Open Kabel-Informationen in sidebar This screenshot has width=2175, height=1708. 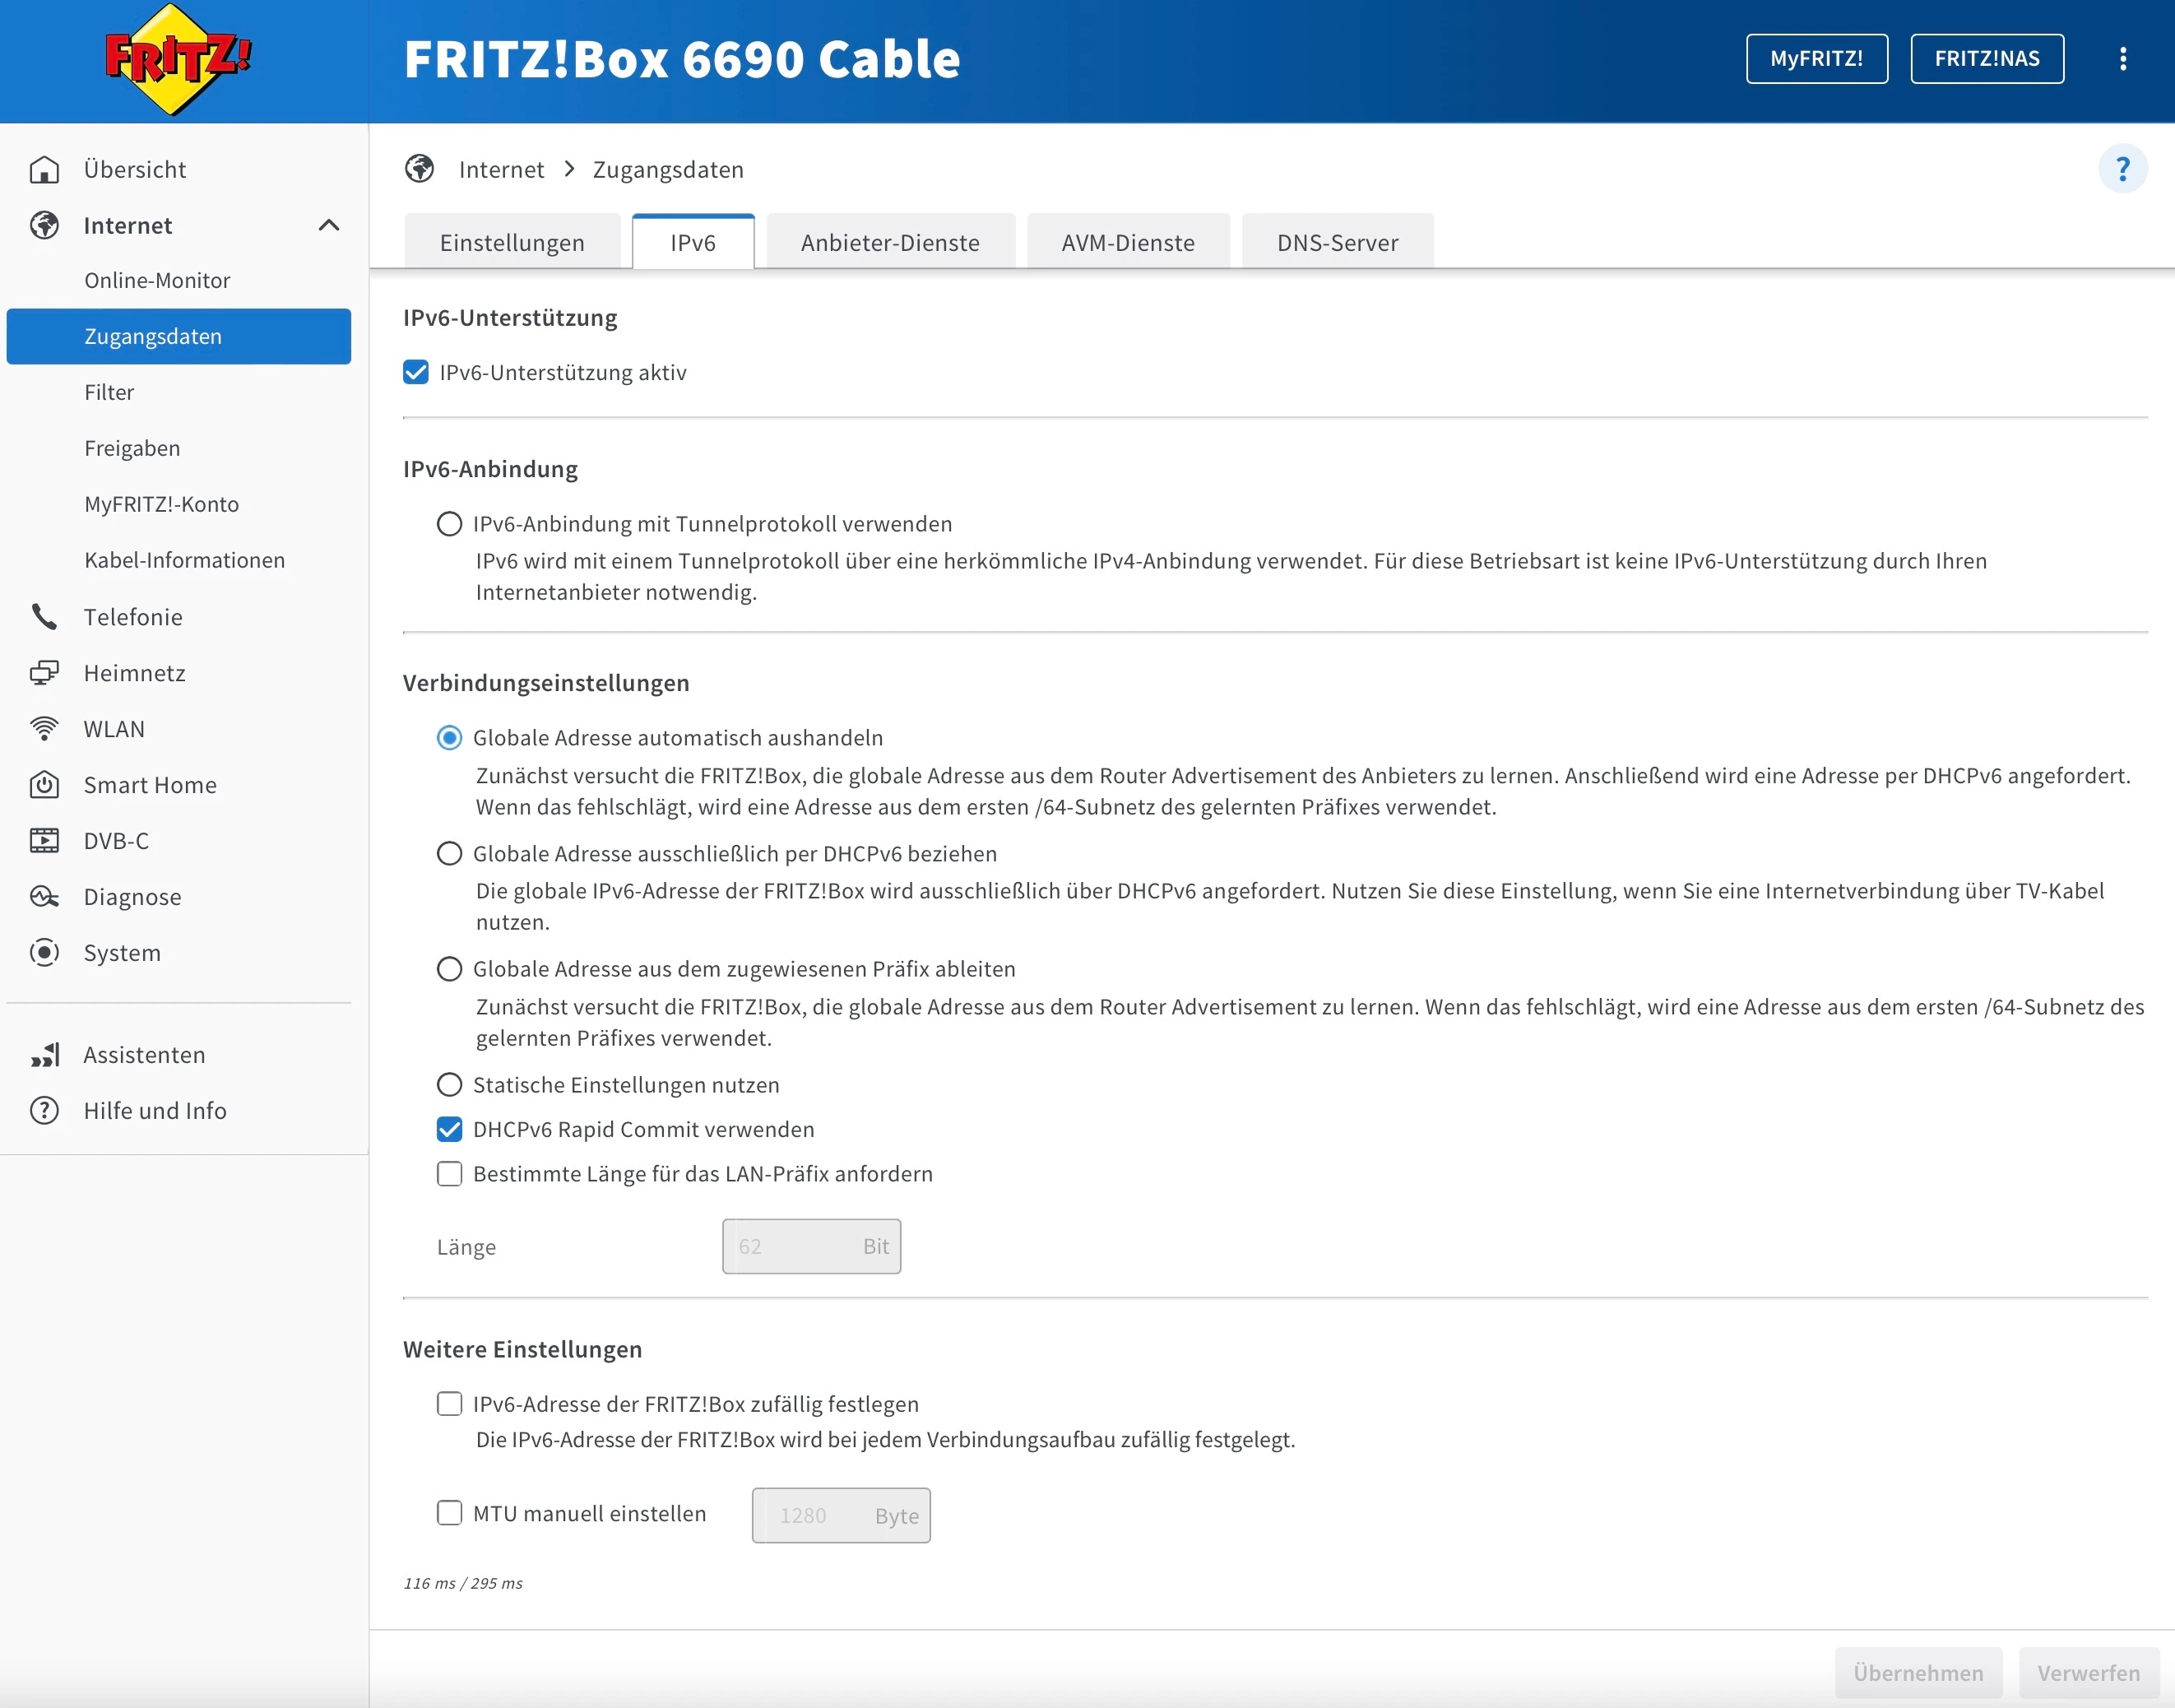(x=185, y=560)
